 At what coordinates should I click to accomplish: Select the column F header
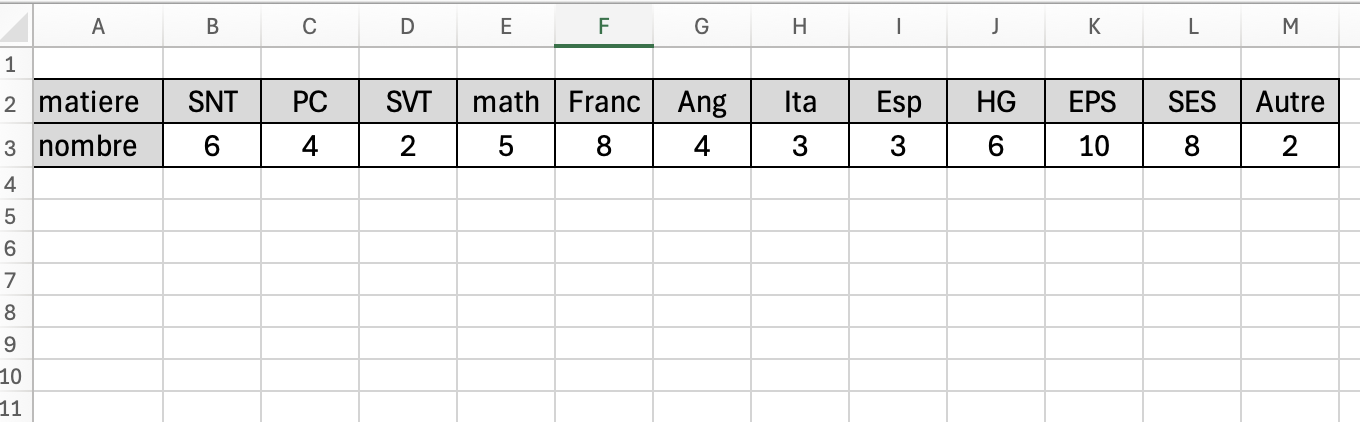603,27
